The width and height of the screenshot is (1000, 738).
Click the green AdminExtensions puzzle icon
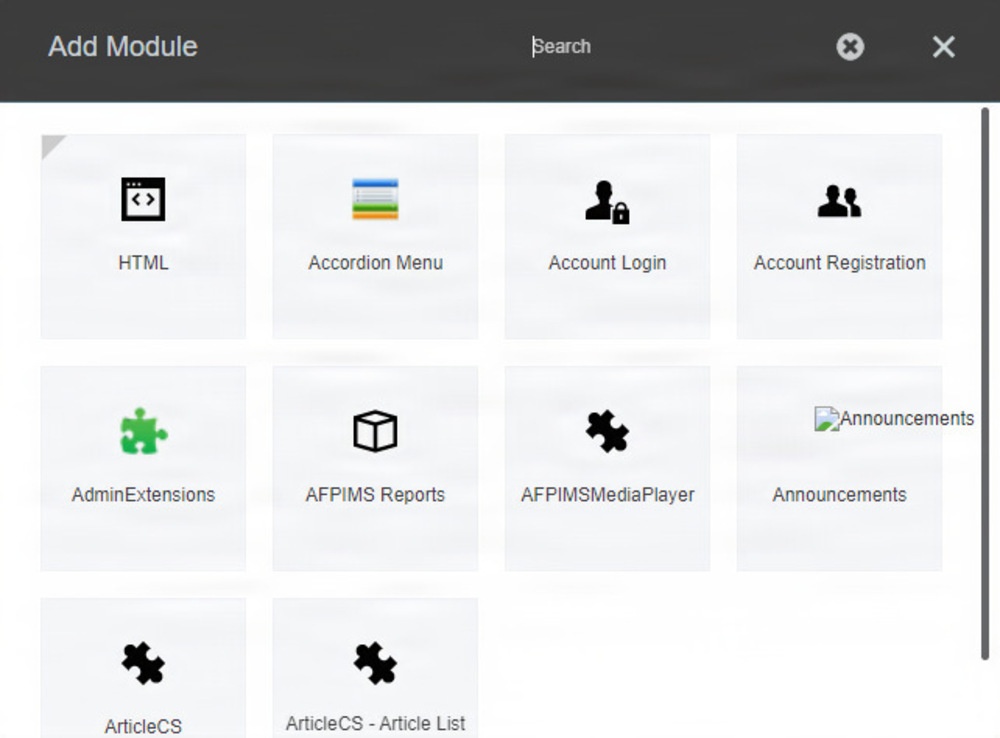[143, 431]
